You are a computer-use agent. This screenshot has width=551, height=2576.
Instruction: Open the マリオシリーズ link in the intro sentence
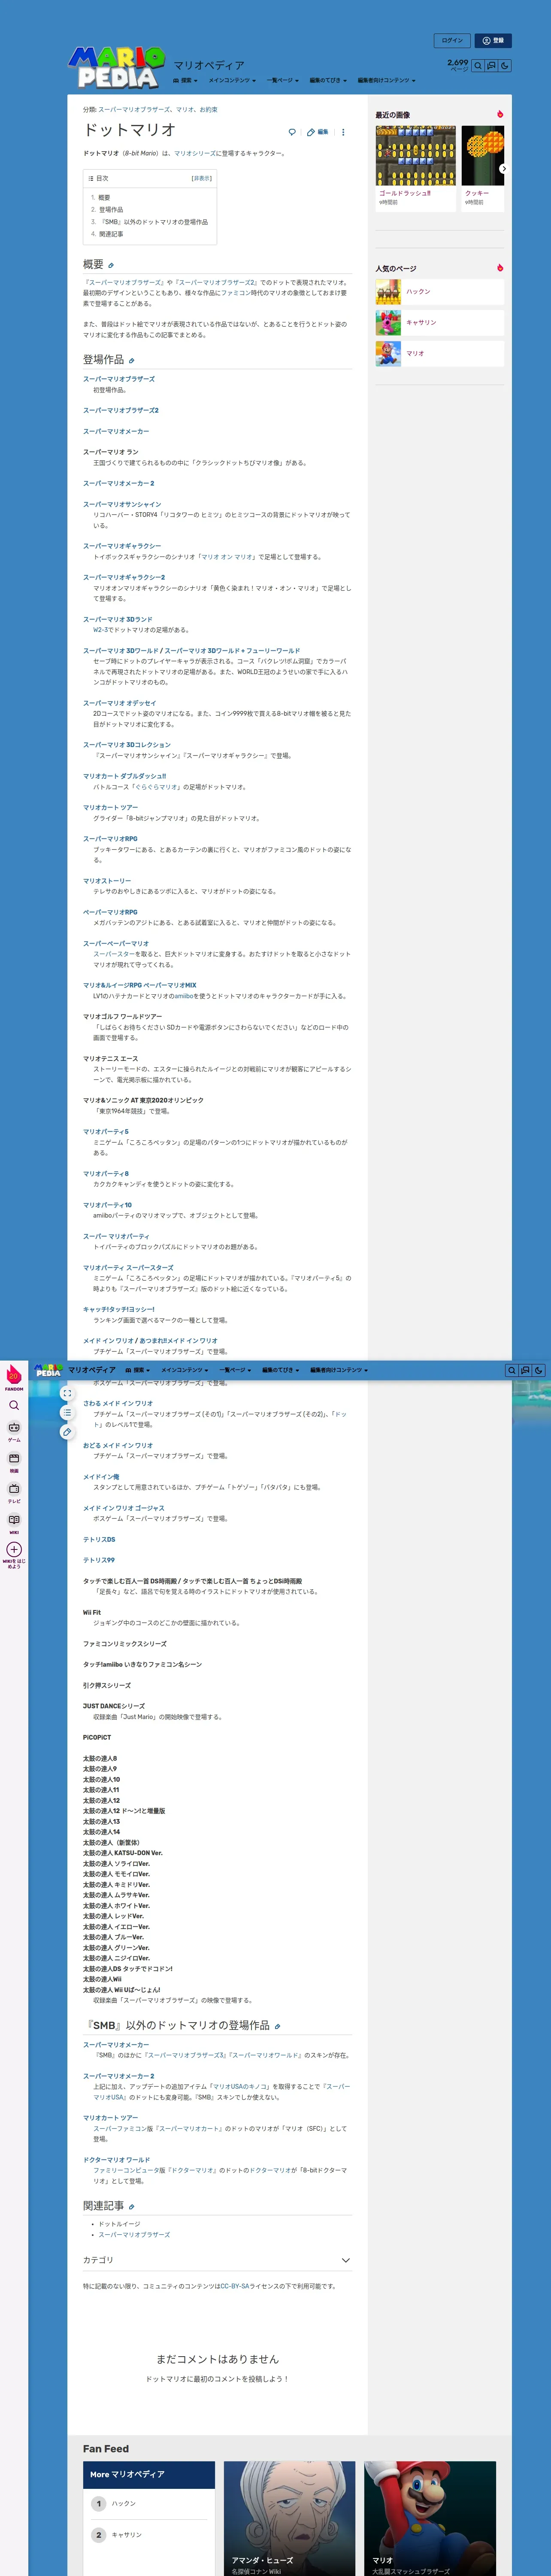pos(194,154)
